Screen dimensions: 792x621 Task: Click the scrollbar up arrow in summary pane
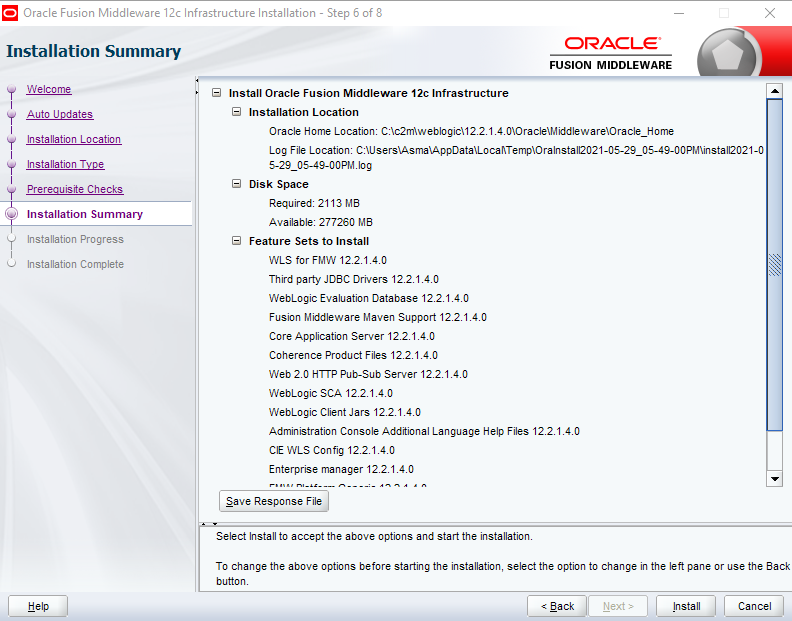774,91
